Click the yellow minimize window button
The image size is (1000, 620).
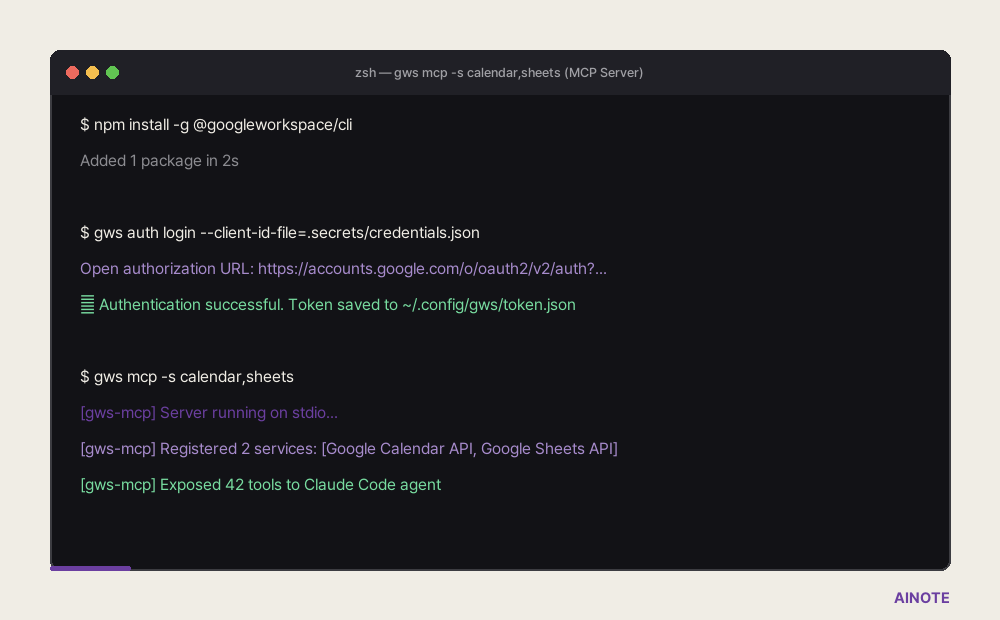click(92, 73)
